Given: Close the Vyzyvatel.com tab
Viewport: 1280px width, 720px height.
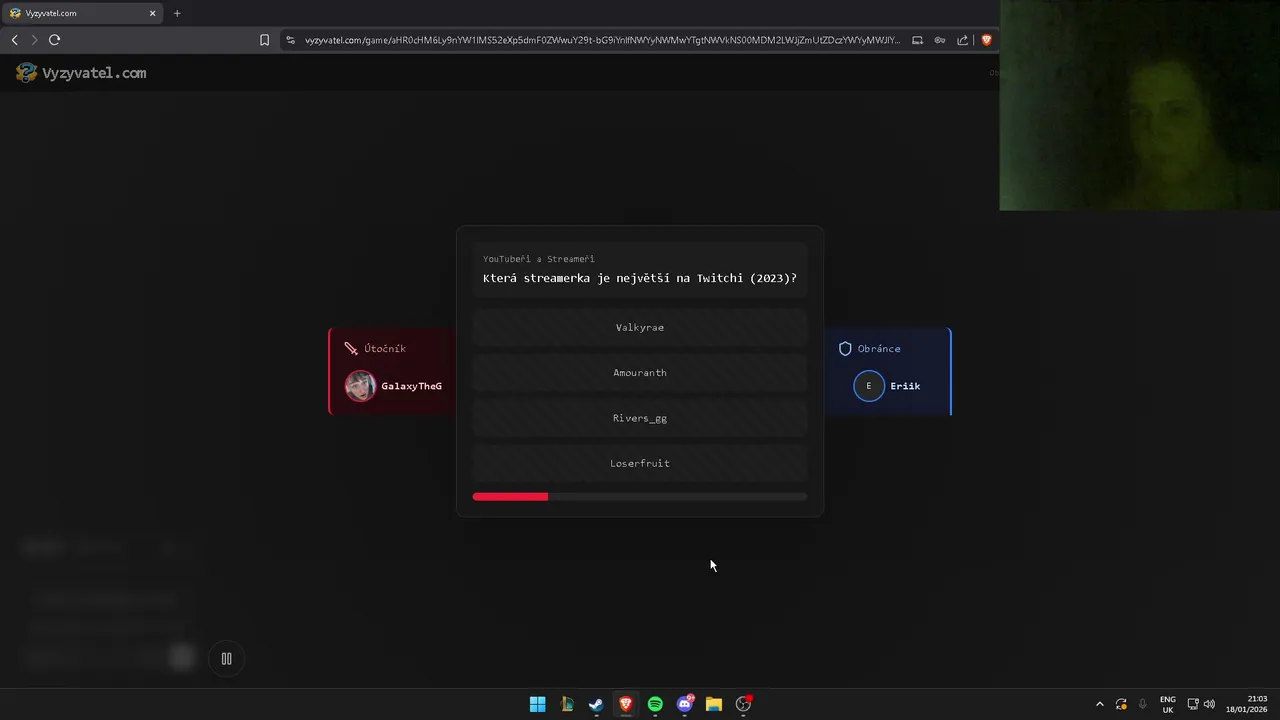Looking at the screenshot, I should pos(153,13).
